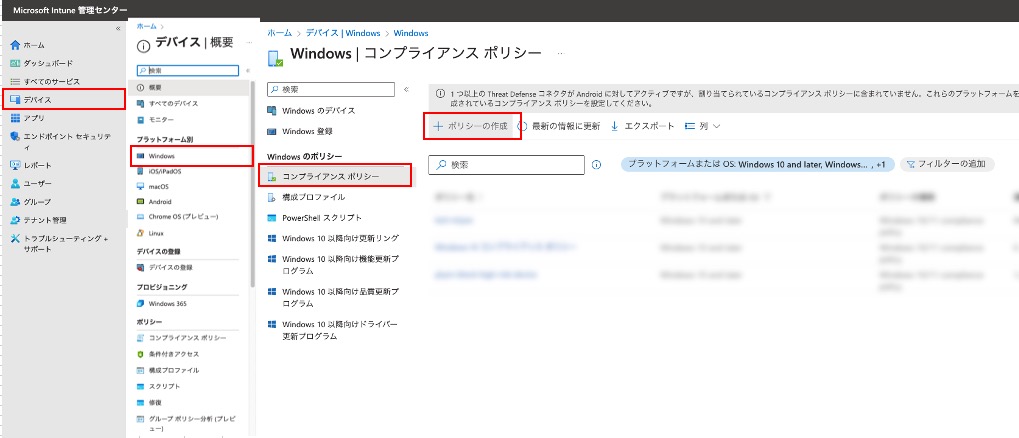The image size is (1019, 438).
Task: Open Tenant administration icon
Action: [16, 220]
